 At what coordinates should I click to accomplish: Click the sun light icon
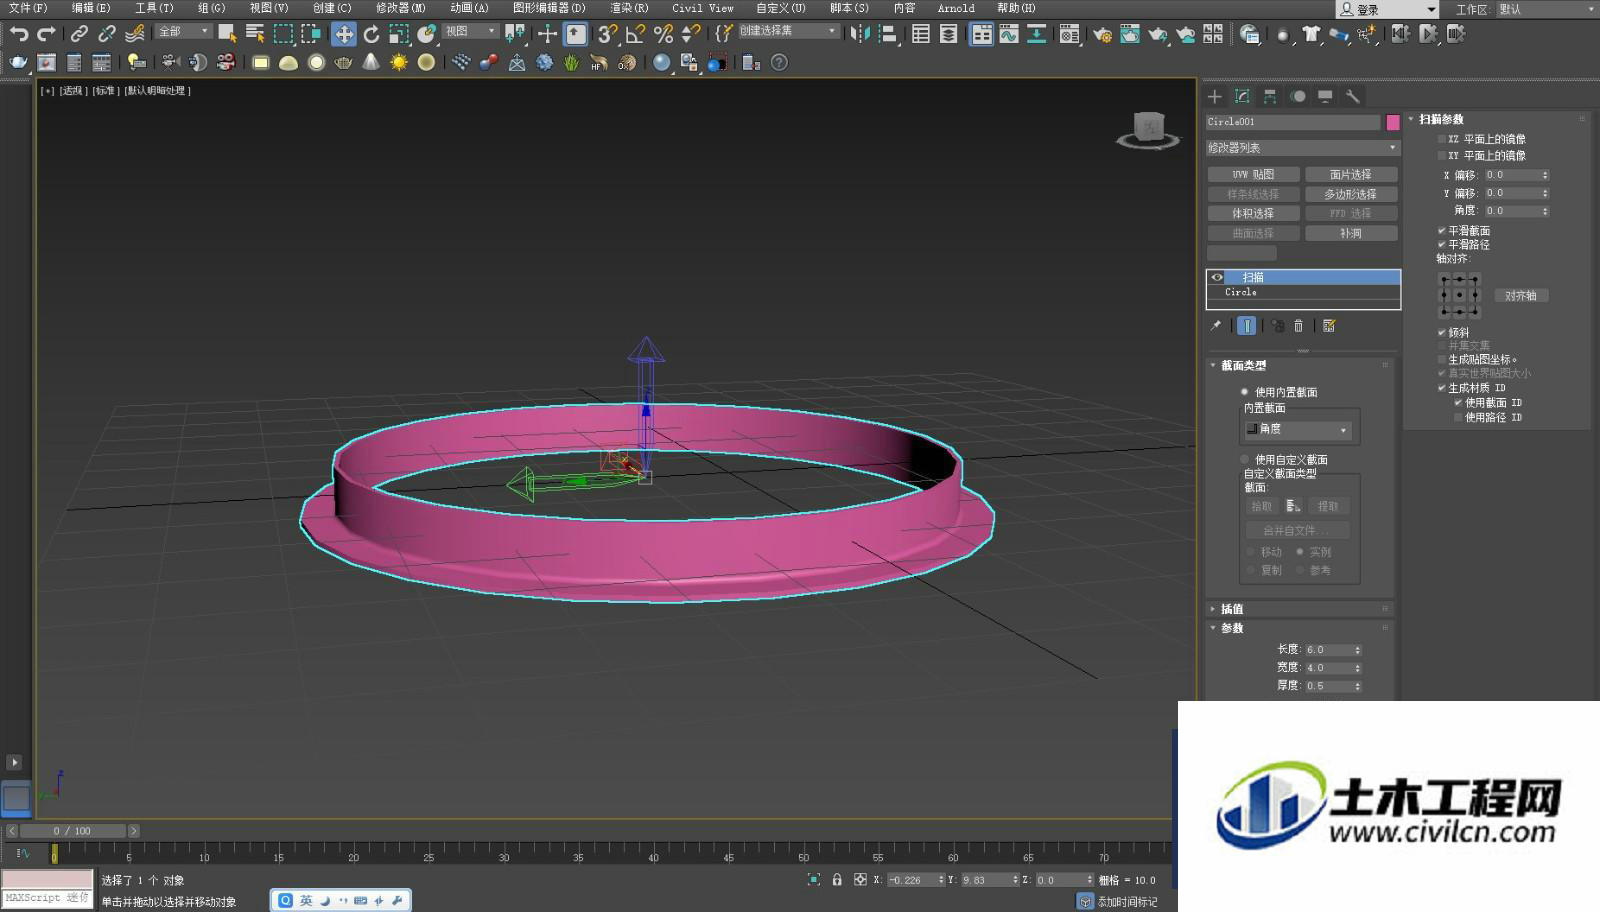coord(399,62)
